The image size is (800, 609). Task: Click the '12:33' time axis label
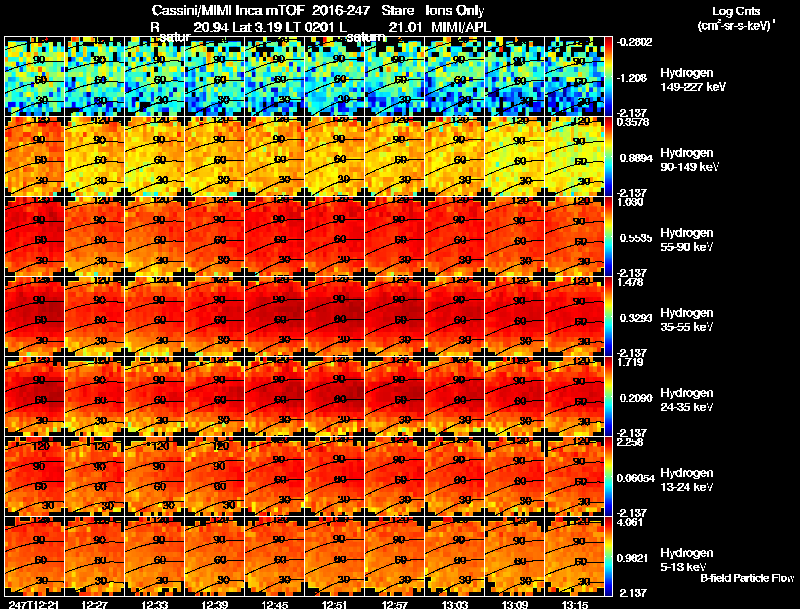(x=155, y=605)
